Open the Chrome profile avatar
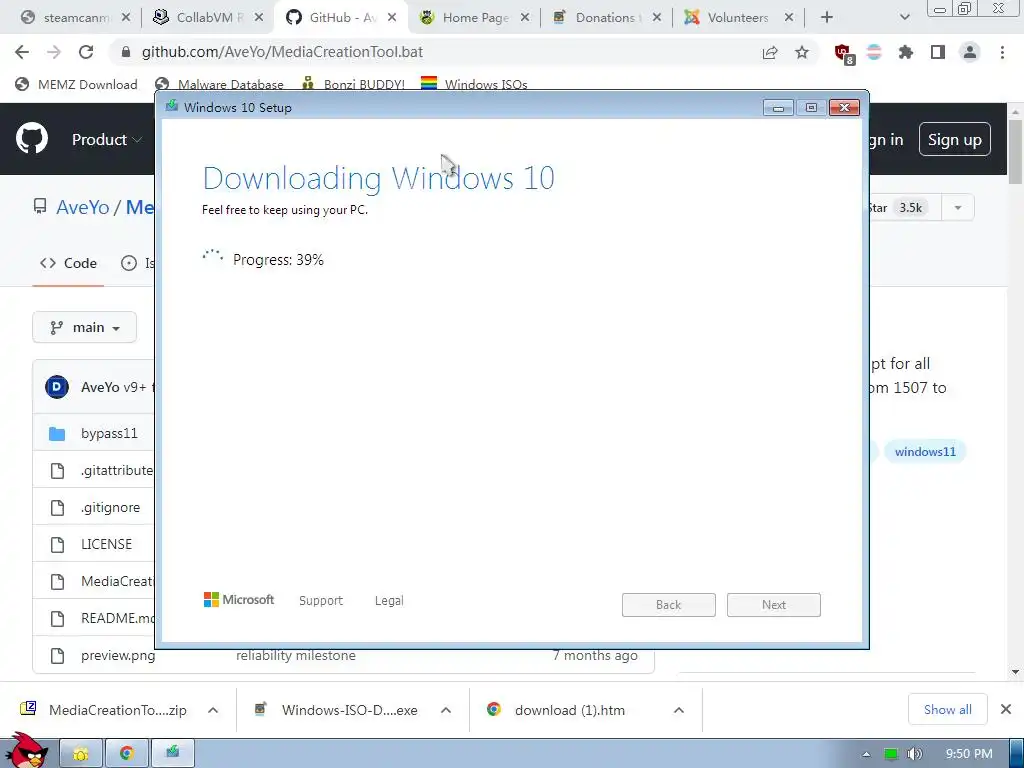The height and width of the screenshot is (768, 1024). (970, 52)
